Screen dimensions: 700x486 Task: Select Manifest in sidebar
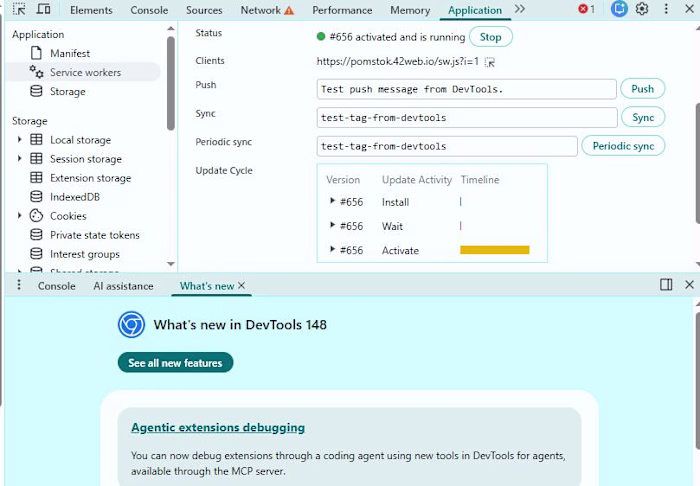point(70,53)
